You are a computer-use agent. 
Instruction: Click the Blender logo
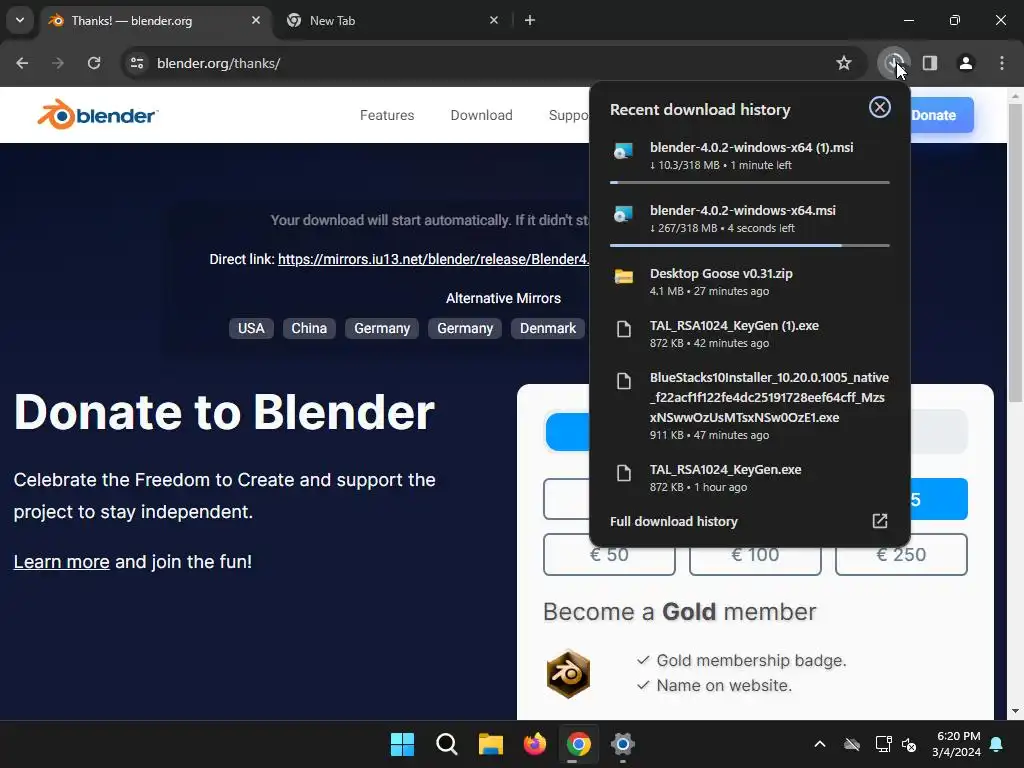pyautogui.click(x=97, y=114)
